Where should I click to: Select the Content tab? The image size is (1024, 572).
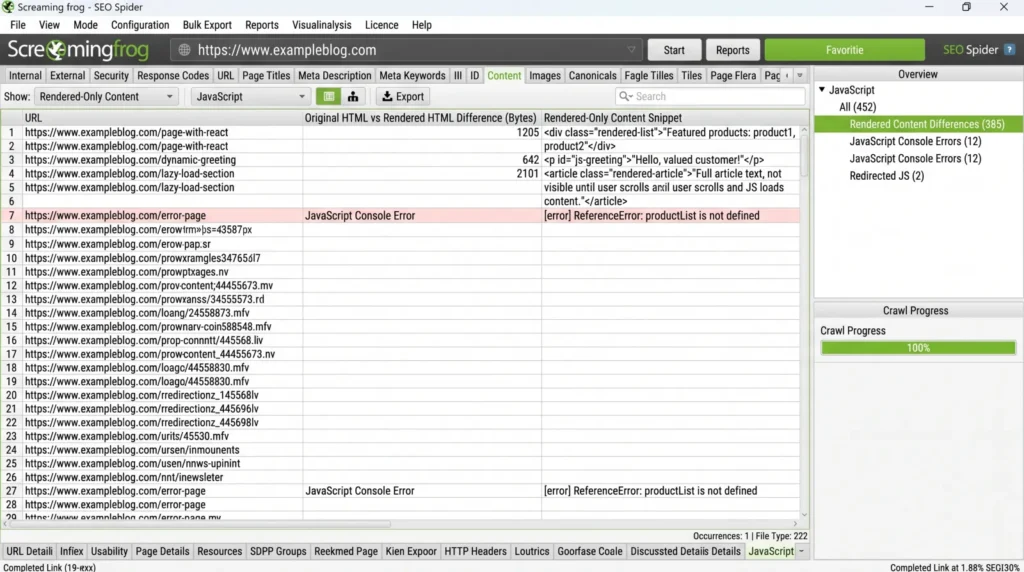coord(504,76)
